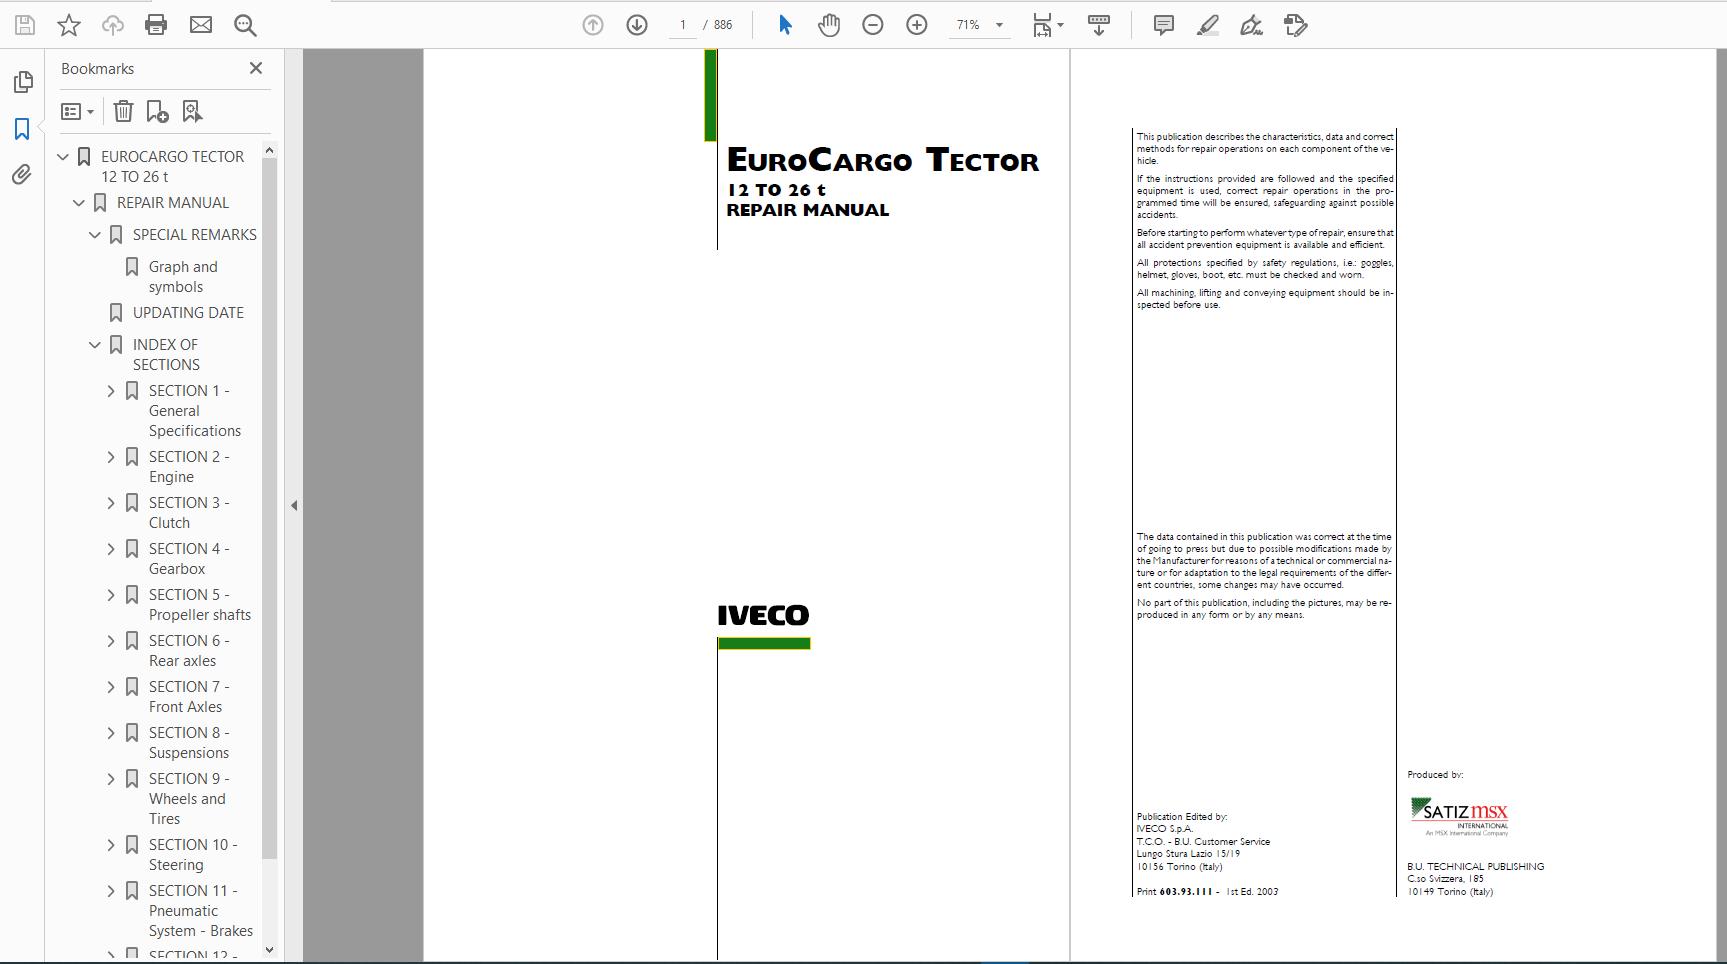Expand SECTION 6 - Rear axles
The image size is (1727, 964).
(111, 641)
